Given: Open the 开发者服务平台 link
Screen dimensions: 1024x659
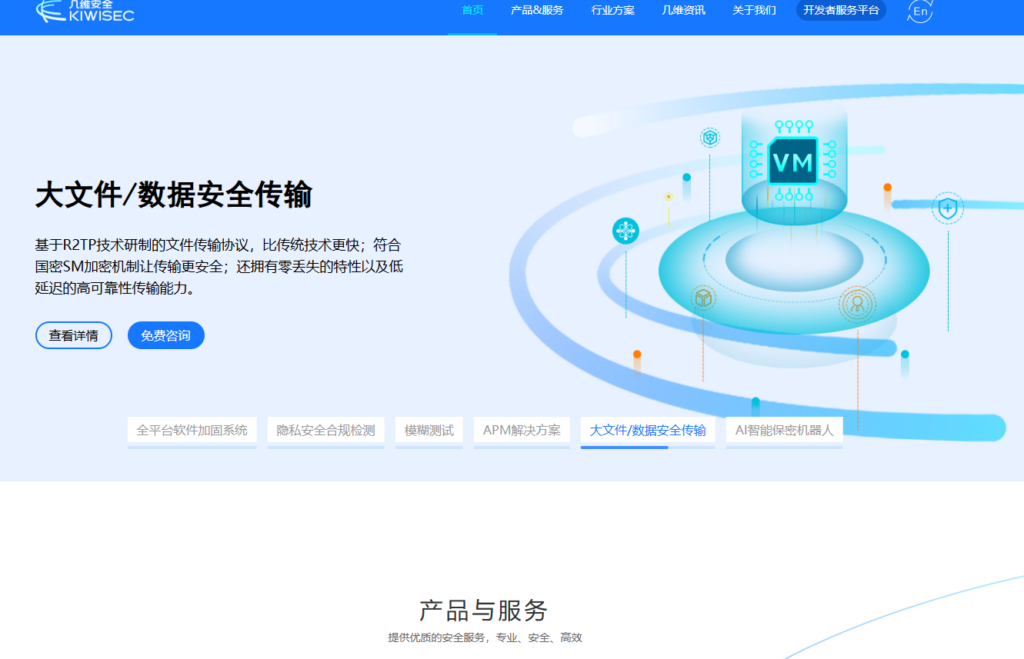Looking at the screenshot, I should click(x=840, y=11).
